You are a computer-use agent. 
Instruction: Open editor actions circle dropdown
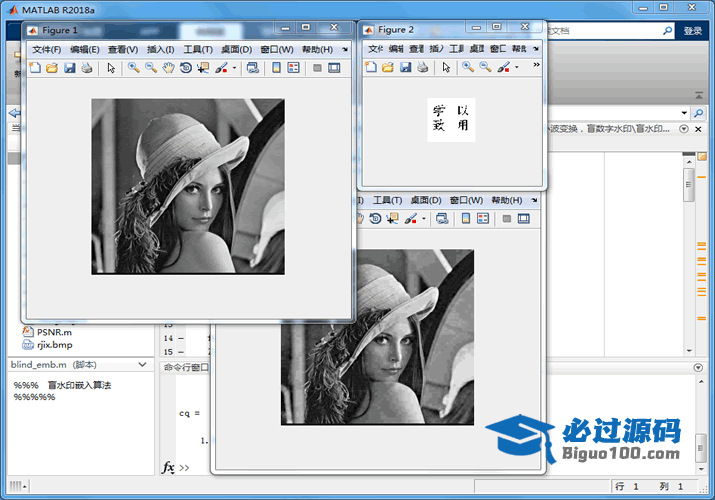click(684, 129)
